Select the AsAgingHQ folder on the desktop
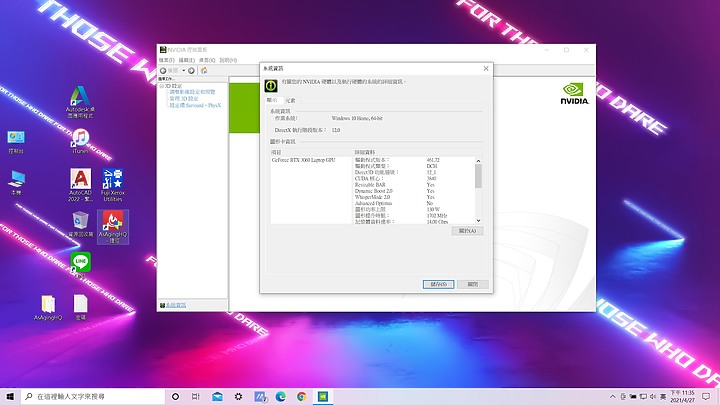The image size is (720, 405). (x=48, y=307)
